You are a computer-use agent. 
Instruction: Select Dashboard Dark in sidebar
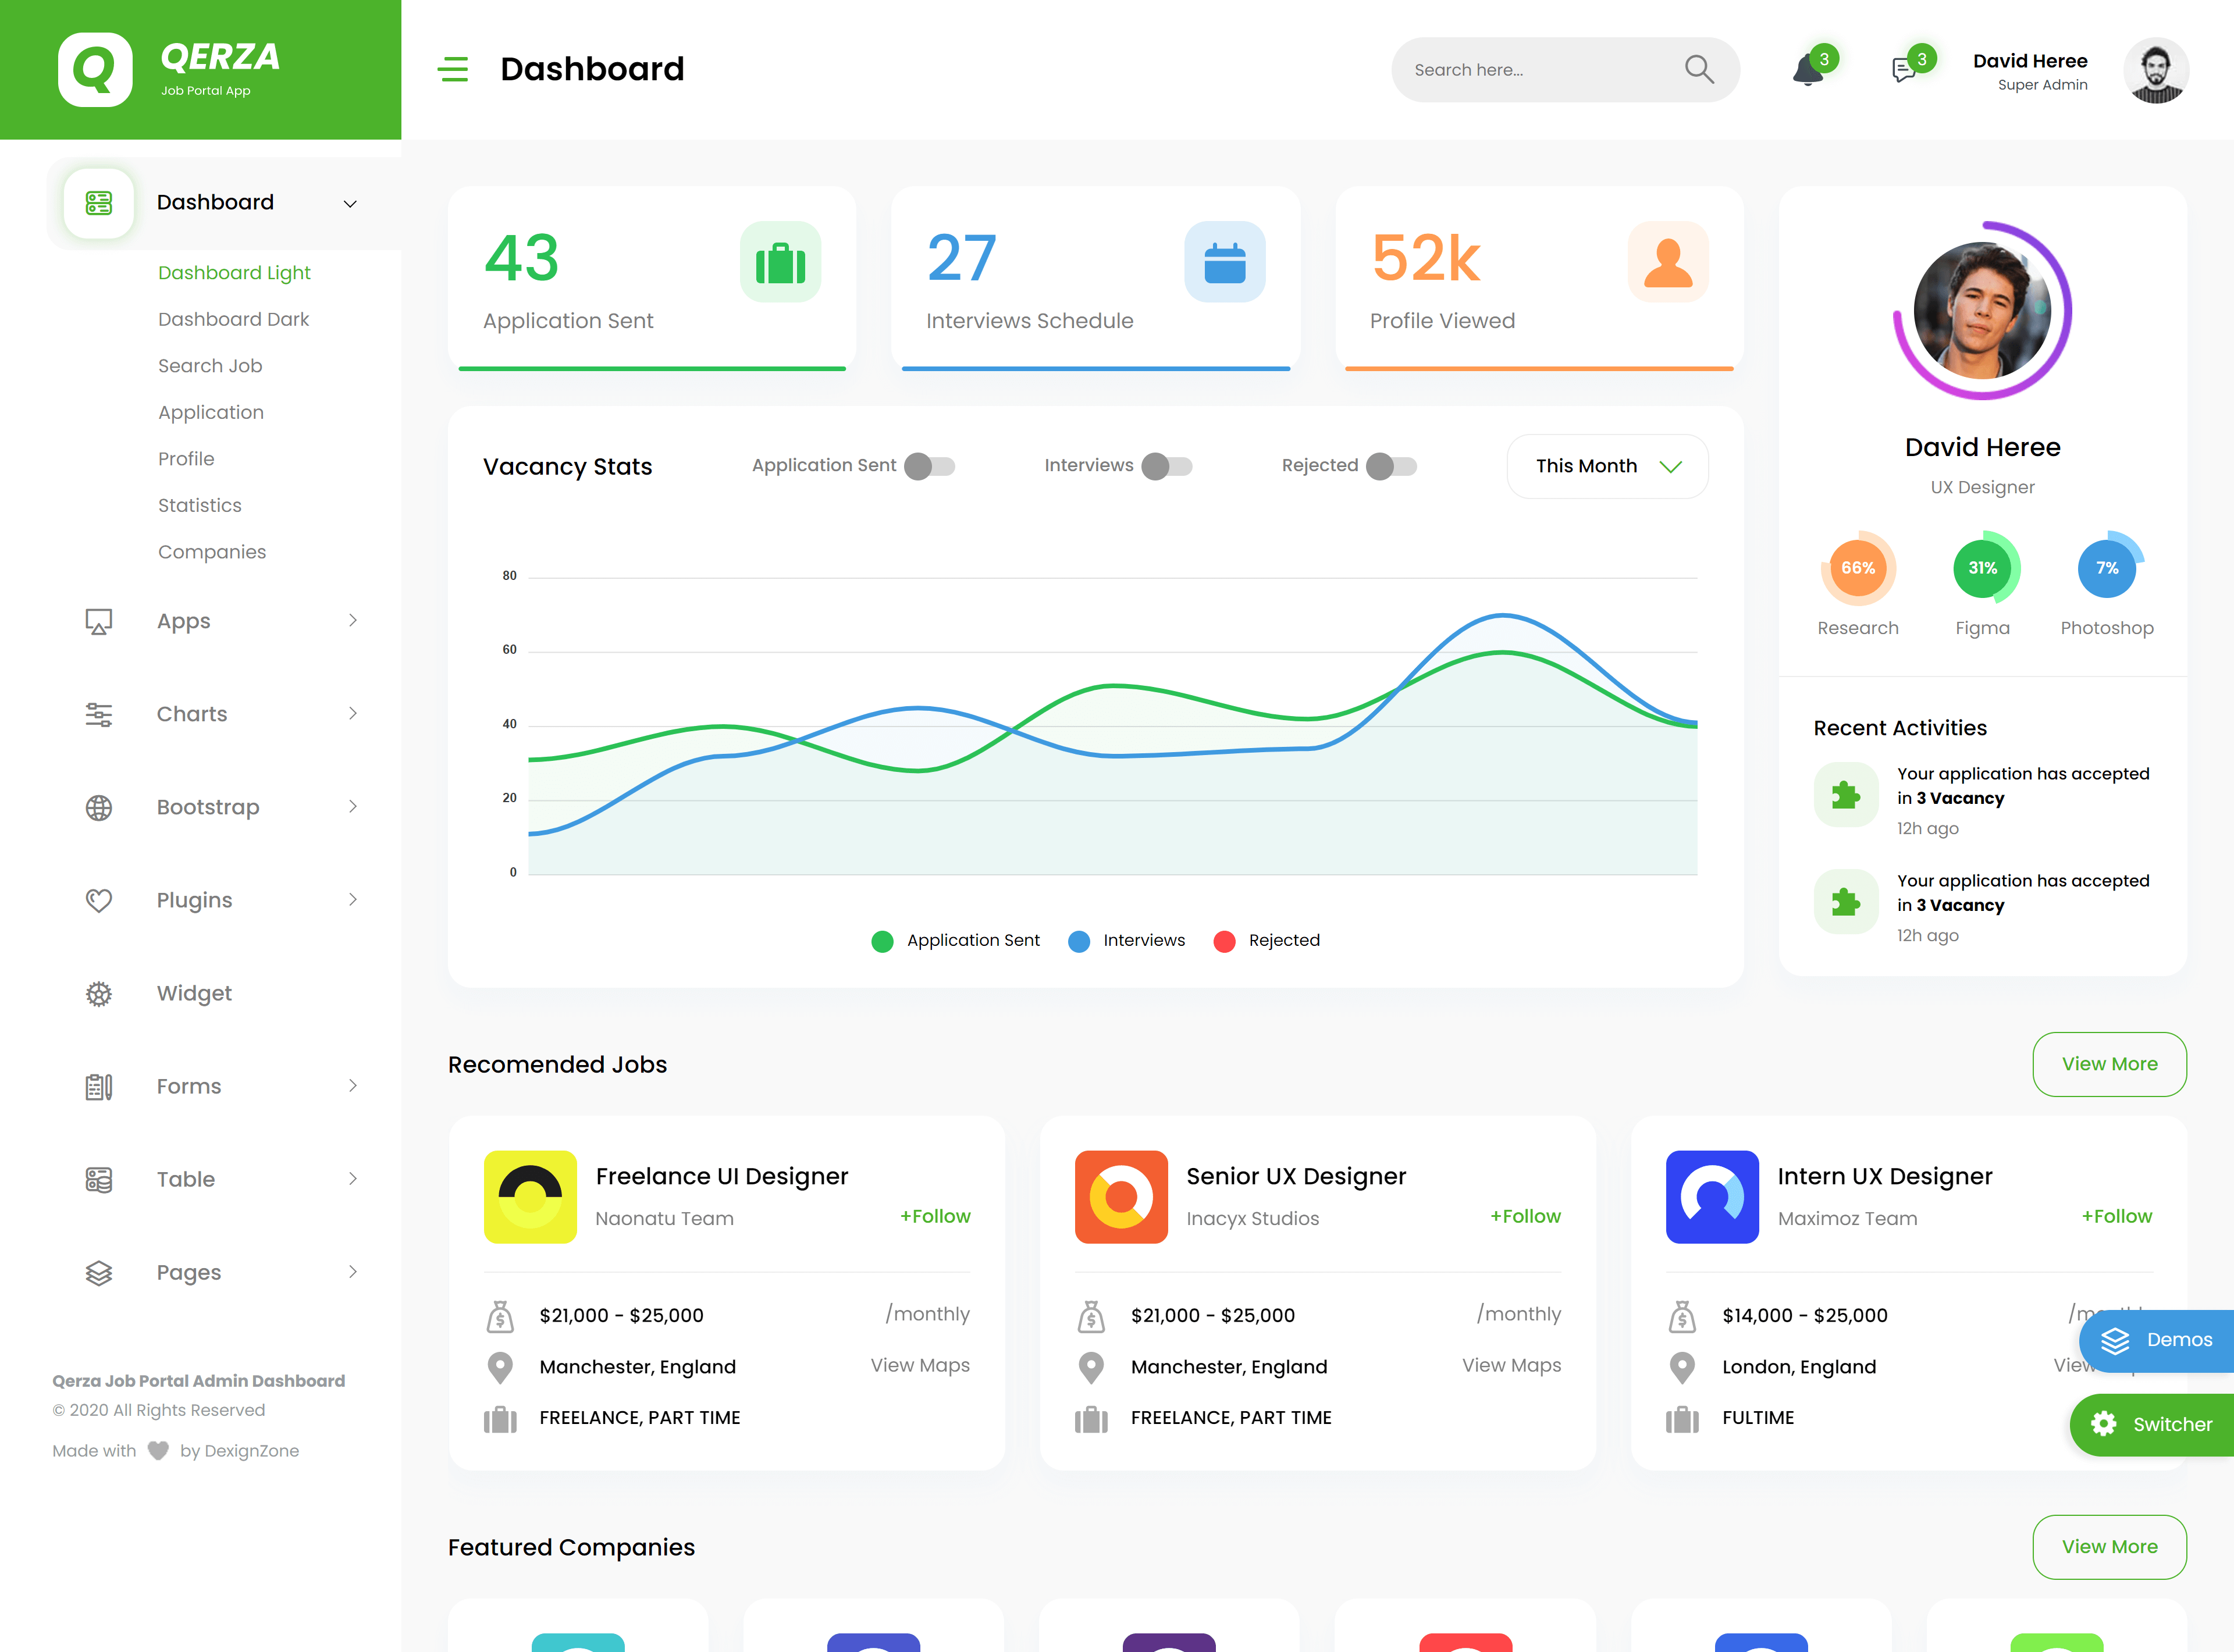click(x=233, y=319)
